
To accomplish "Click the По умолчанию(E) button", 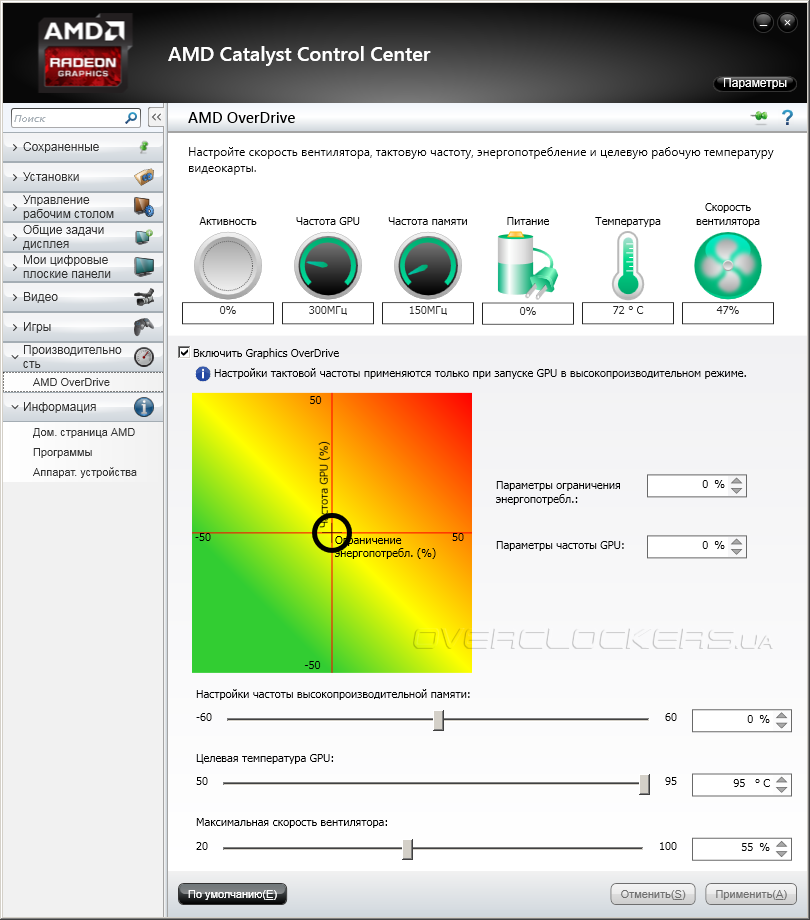I will [x=232, y=894].
